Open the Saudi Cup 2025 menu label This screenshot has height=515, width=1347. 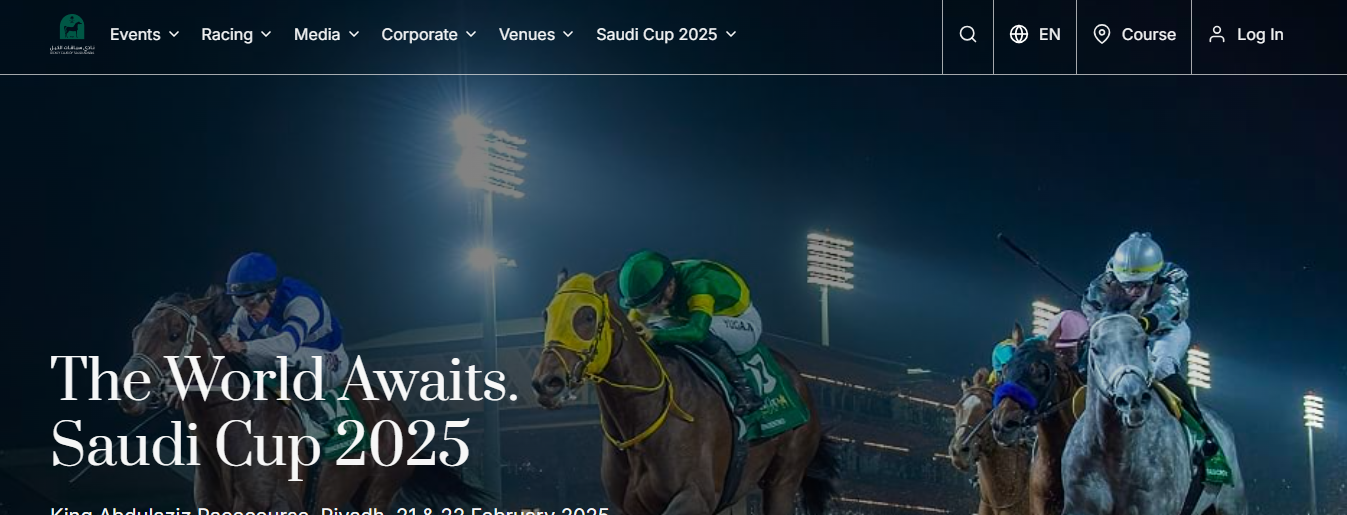click(x=657, y=35)
